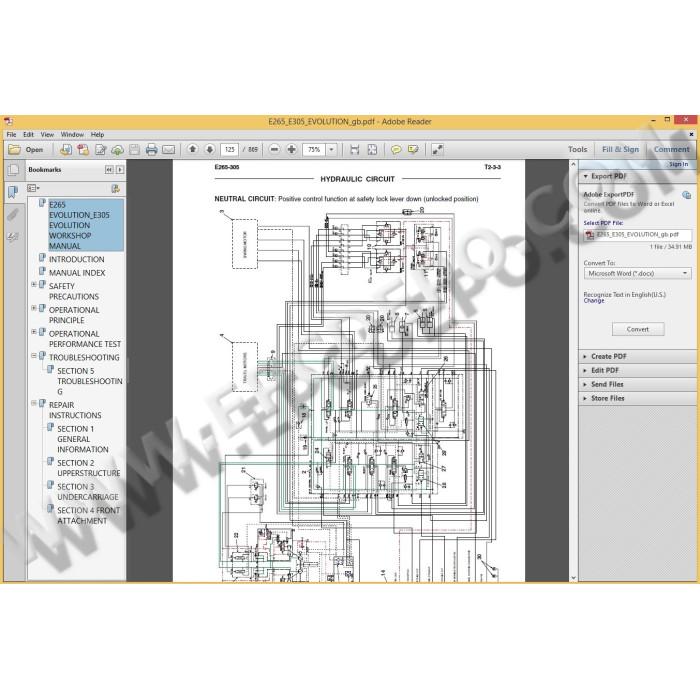Screen dimensions: 700x700
Task: Click the cloud upload icon
Action: click(x=117, y=150)
